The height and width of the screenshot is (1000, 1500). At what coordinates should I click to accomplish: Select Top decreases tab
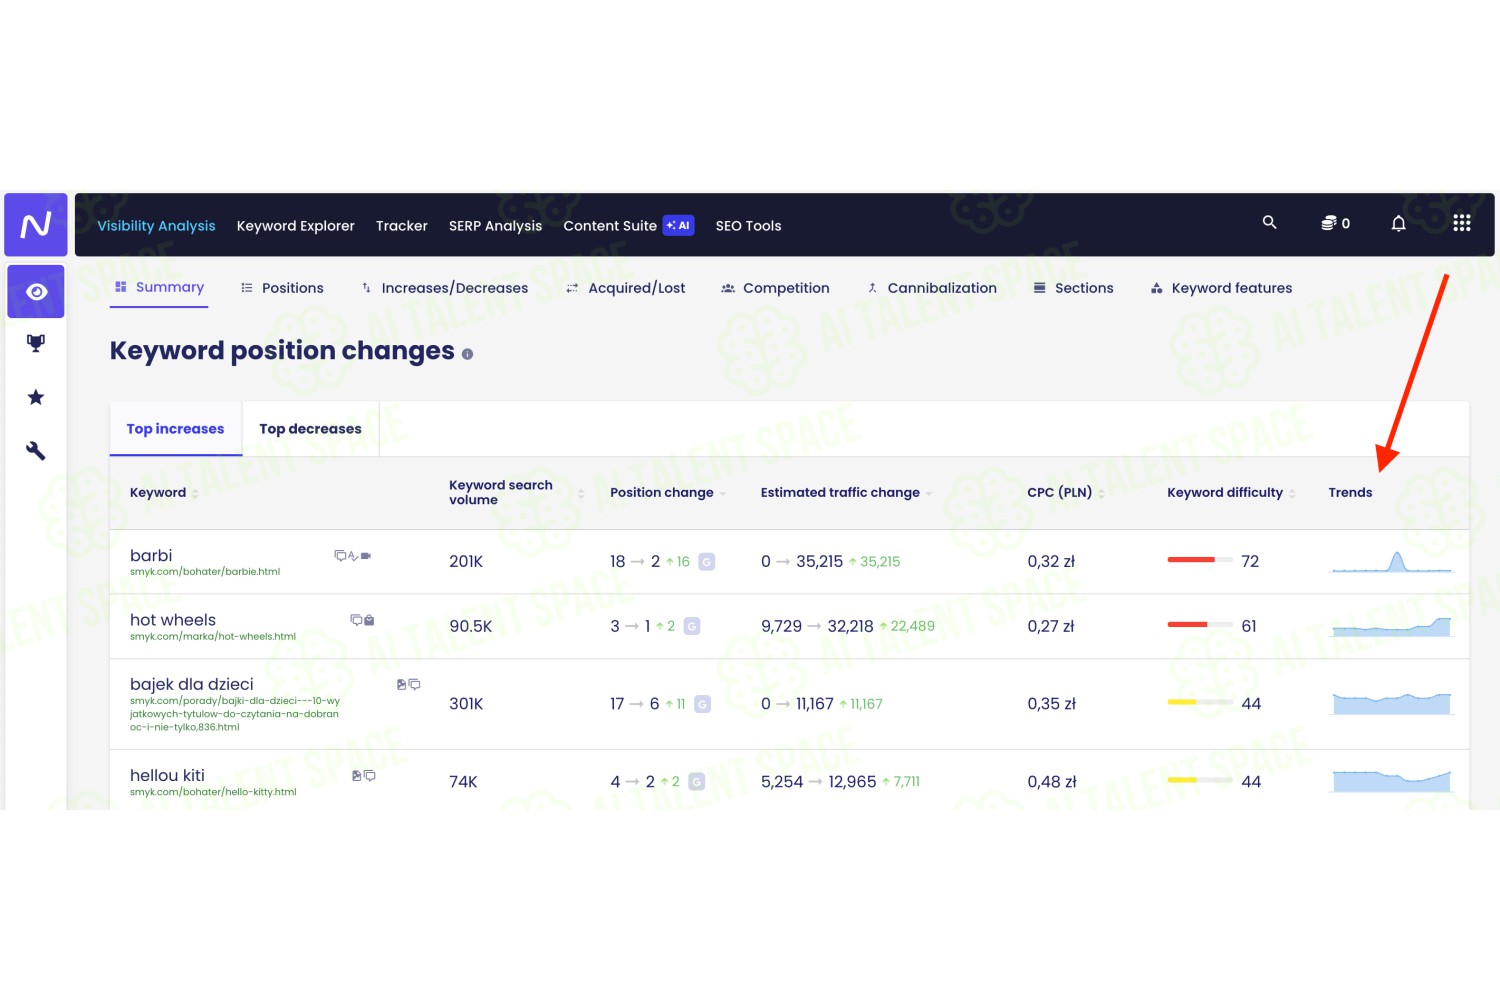point(310,429)
